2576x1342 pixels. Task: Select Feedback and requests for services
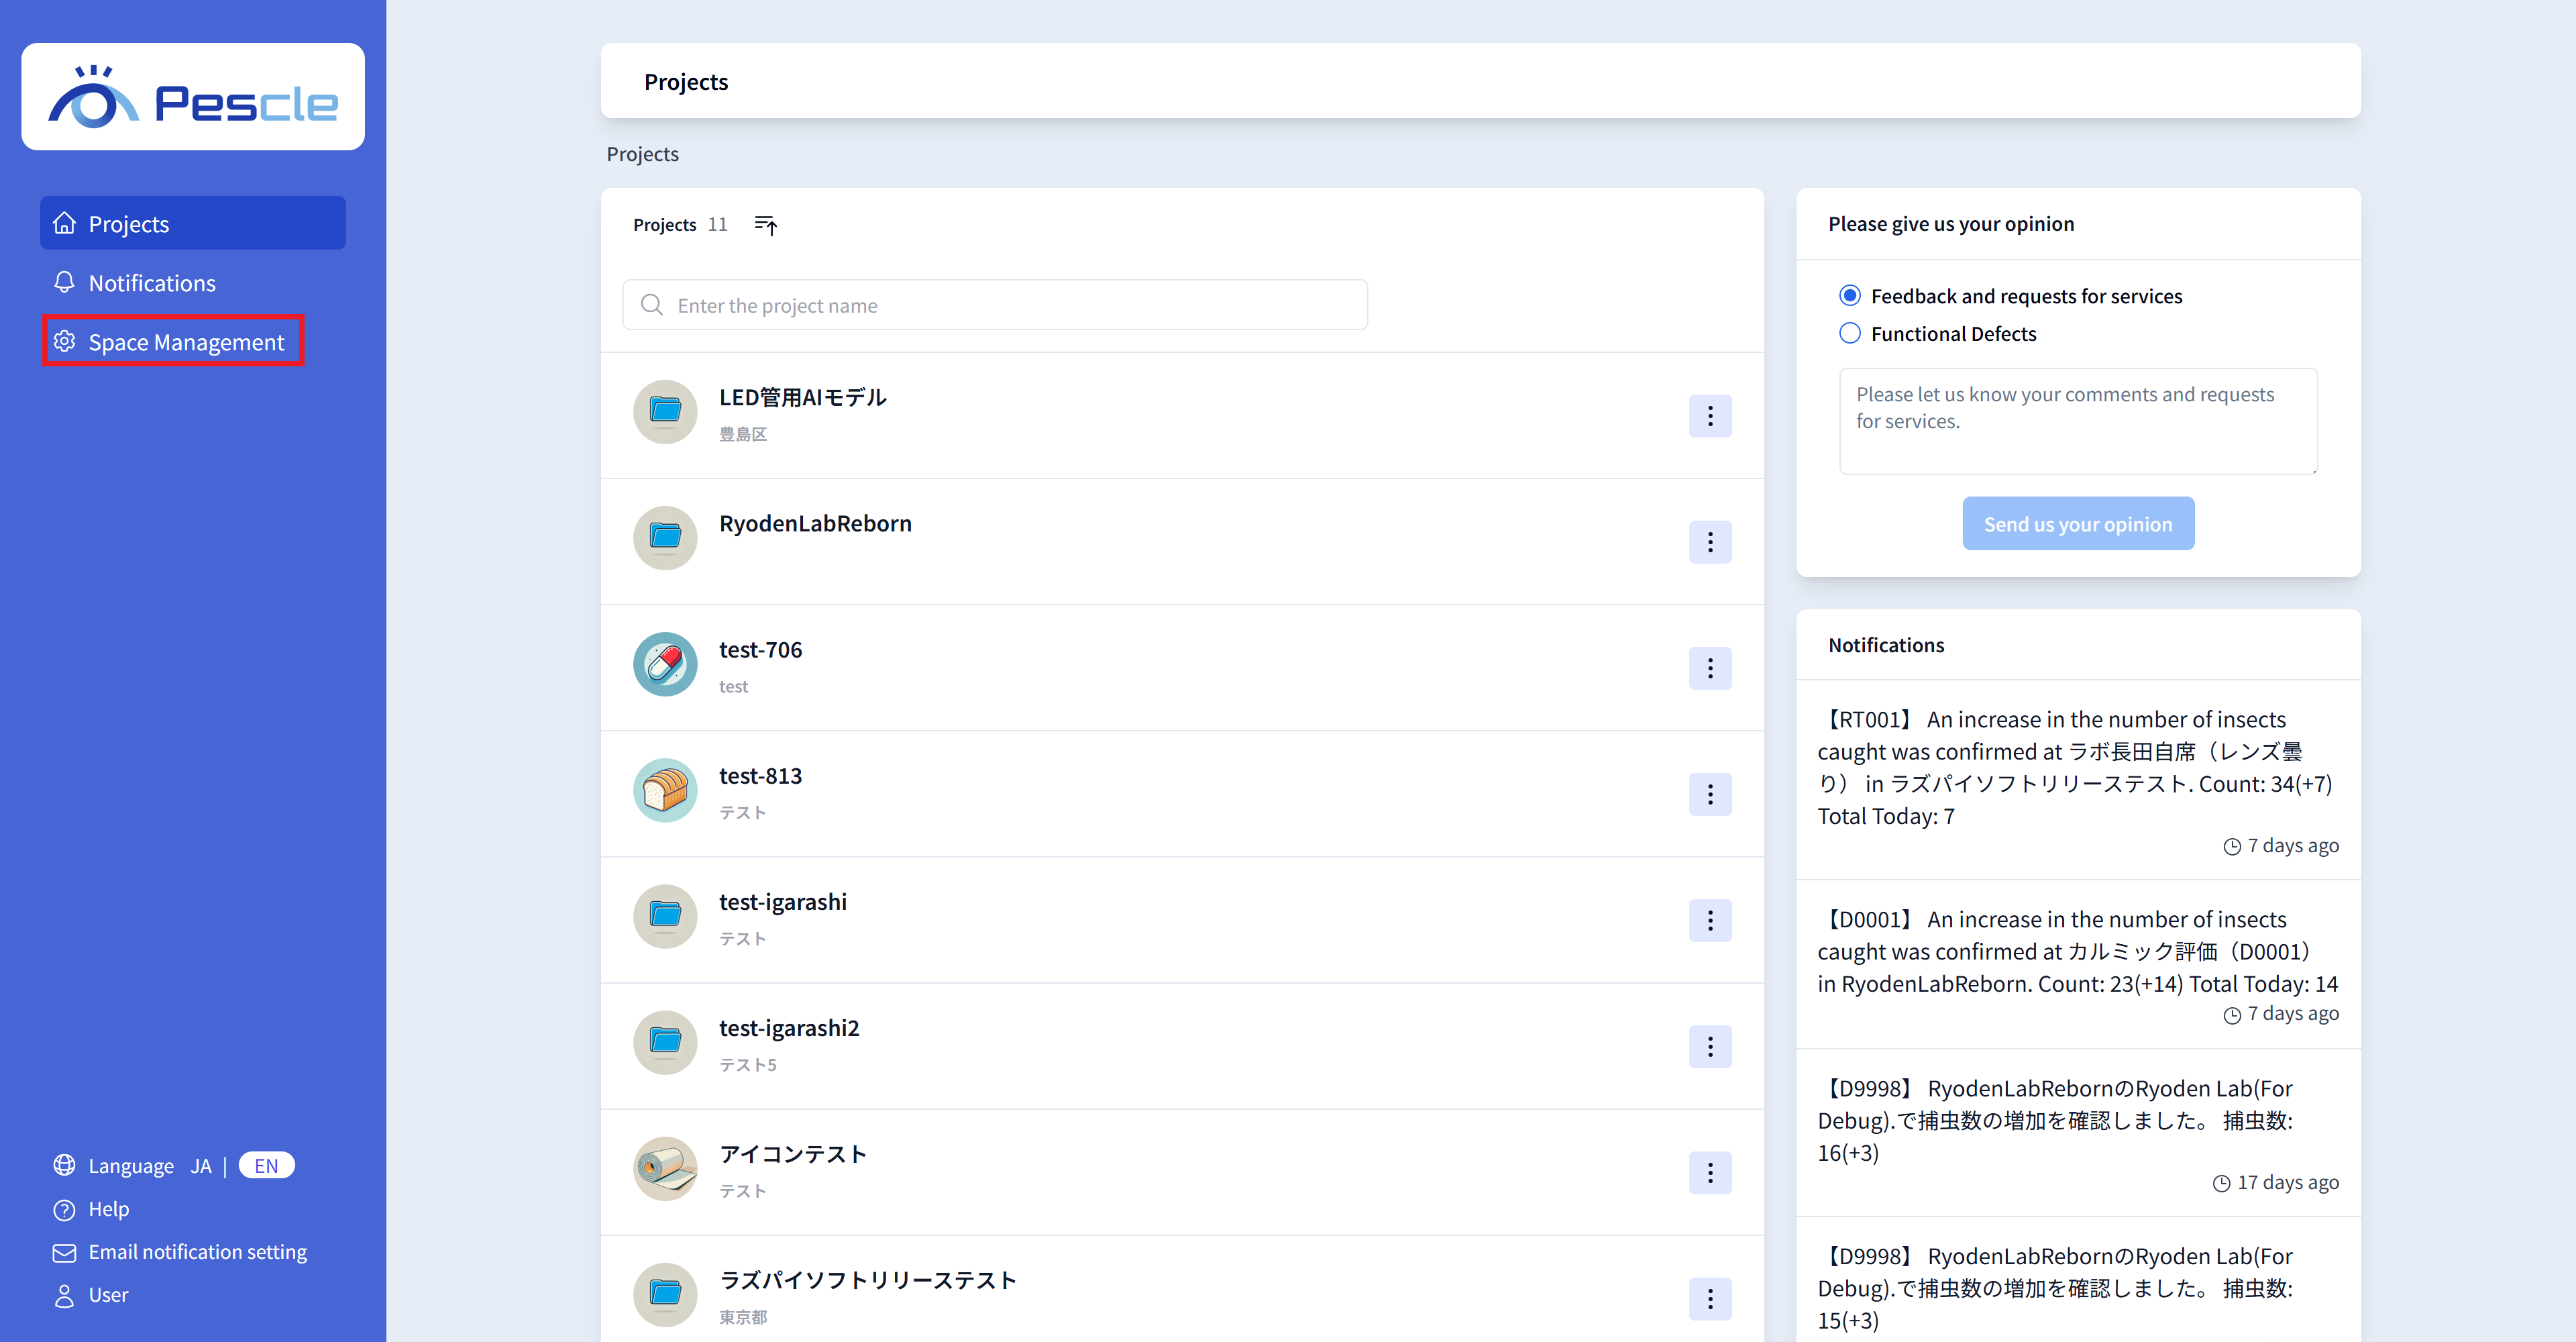[1850, 296]
